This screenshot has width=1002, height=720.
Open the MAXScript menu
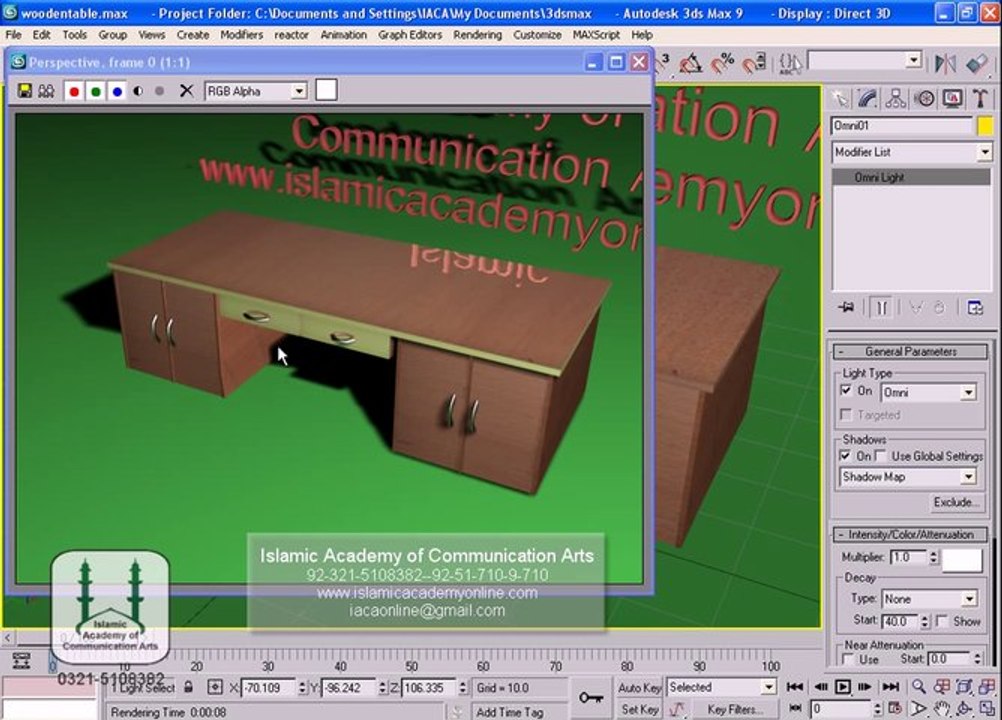click(596, 34)
